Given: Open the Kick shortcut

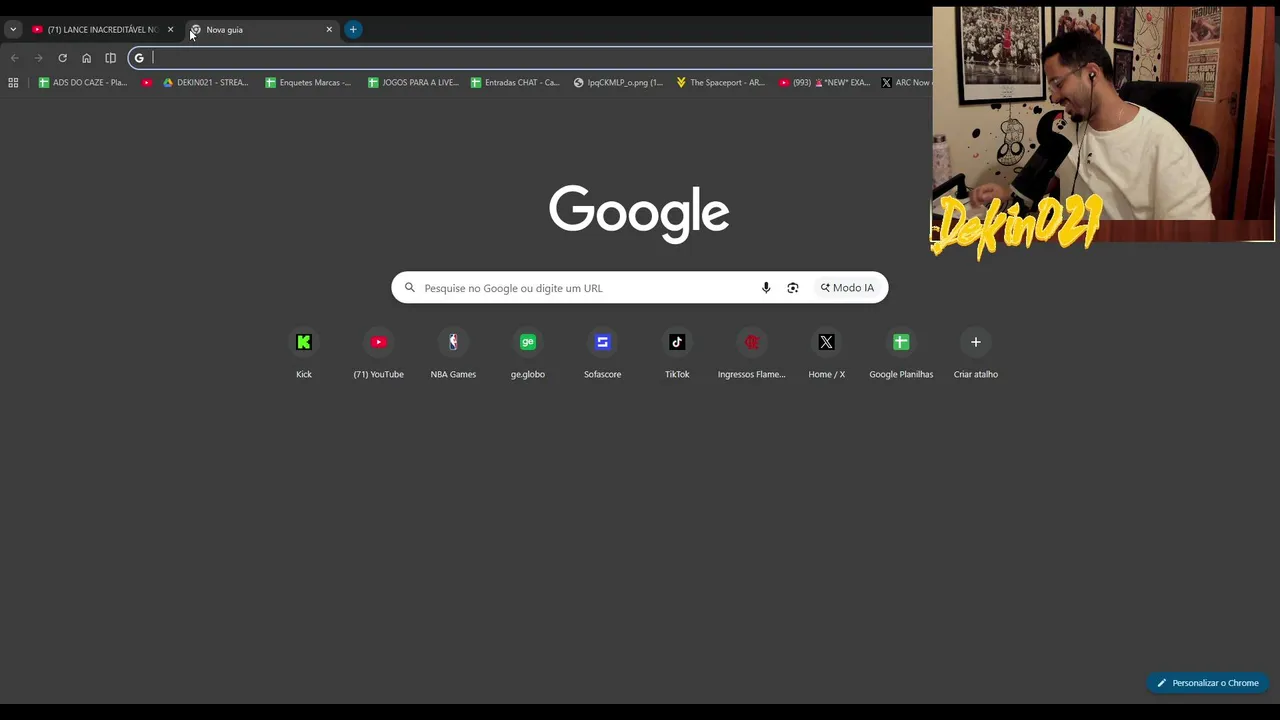Looking at the screenshot, I should (304, 354).
